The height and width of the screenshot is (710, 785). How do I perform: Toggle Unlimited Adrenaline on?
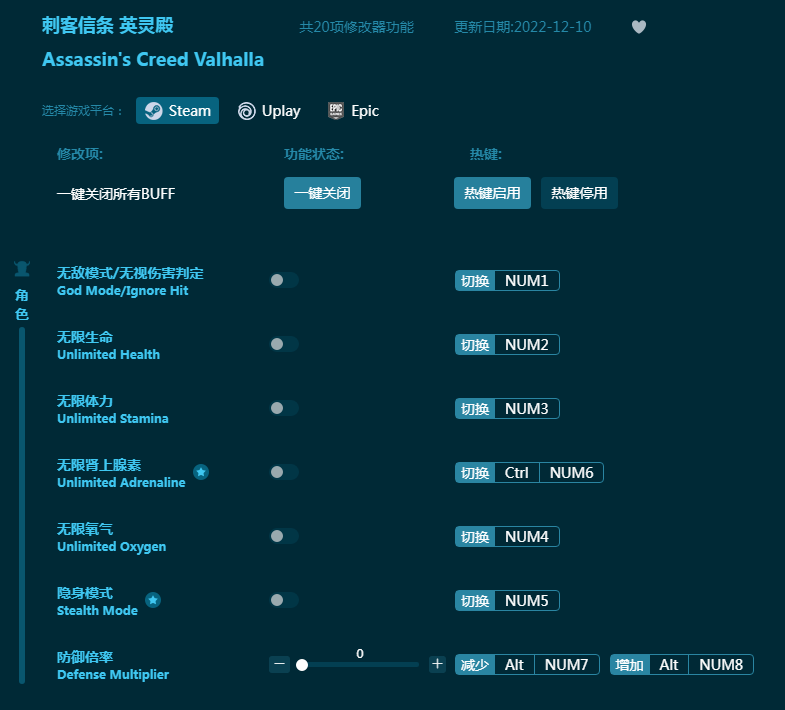tap(284, 472)
